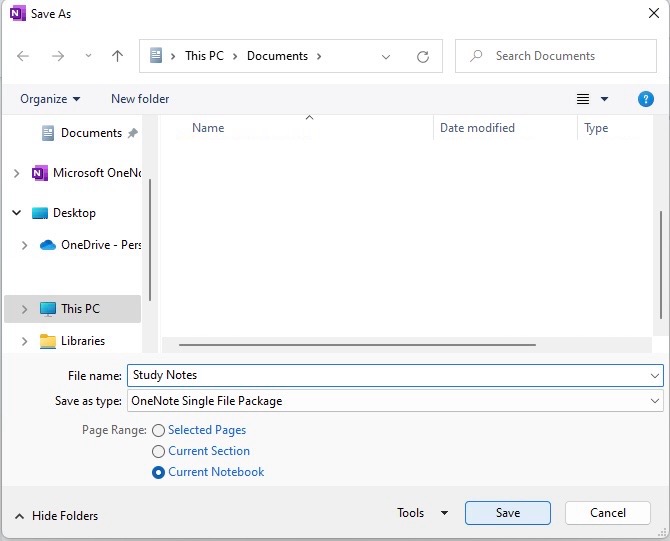Open previous locations dropdown in address bar

(x=385, y=57)
